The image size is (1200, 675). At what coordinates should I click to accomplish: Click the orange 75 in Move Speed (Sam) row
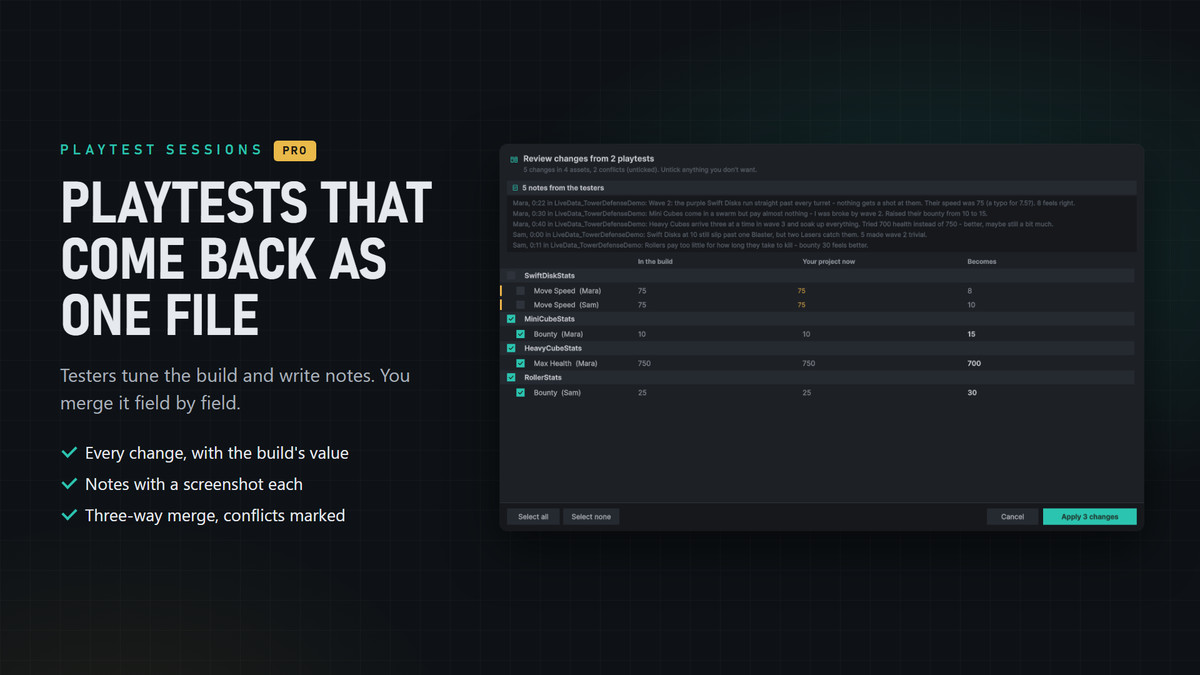(801, 305)
